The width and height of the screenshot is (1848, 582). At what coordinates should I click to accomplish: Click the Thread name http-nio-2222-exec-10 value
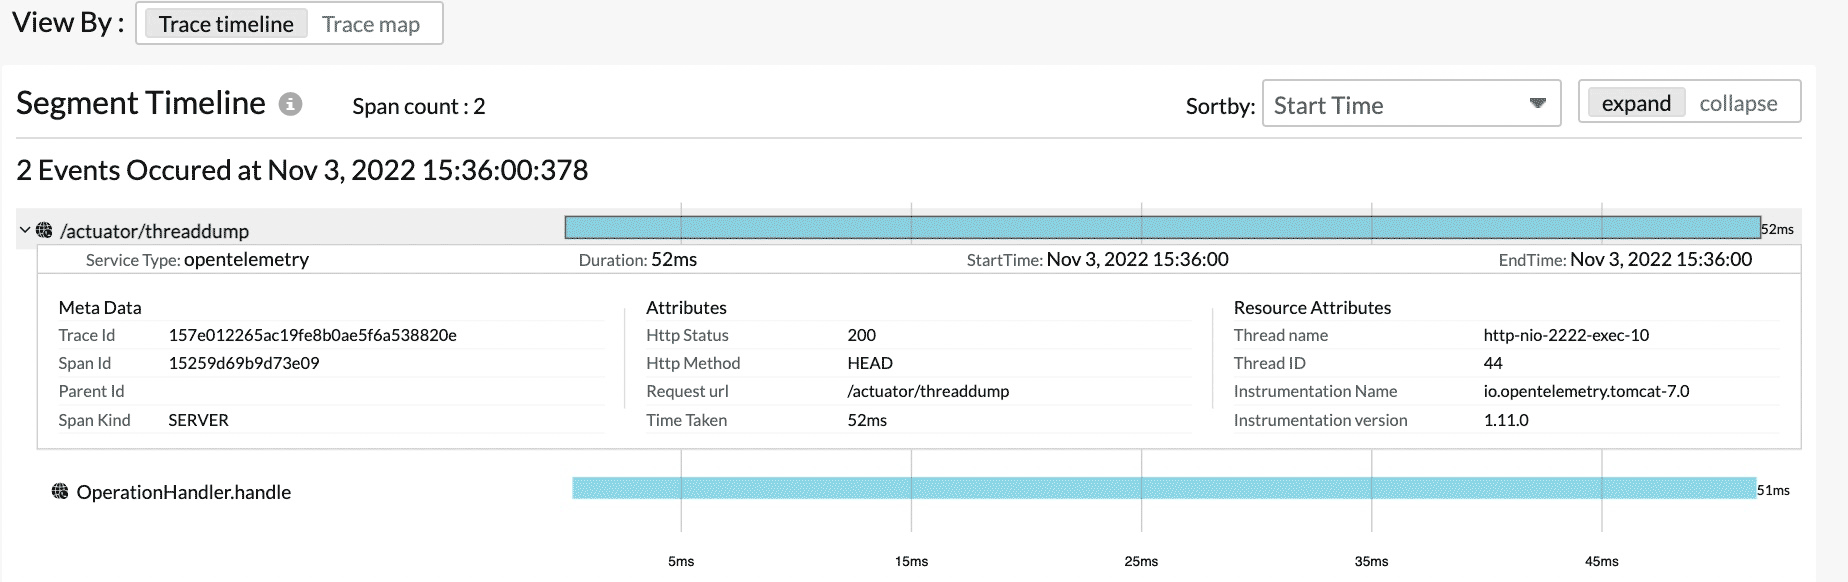pos(1566,335)
